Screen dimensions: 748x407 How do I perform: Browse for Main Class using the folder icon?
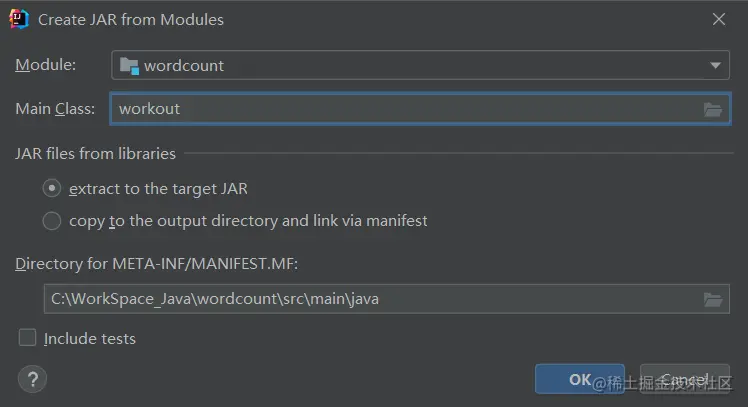point(713,110)
